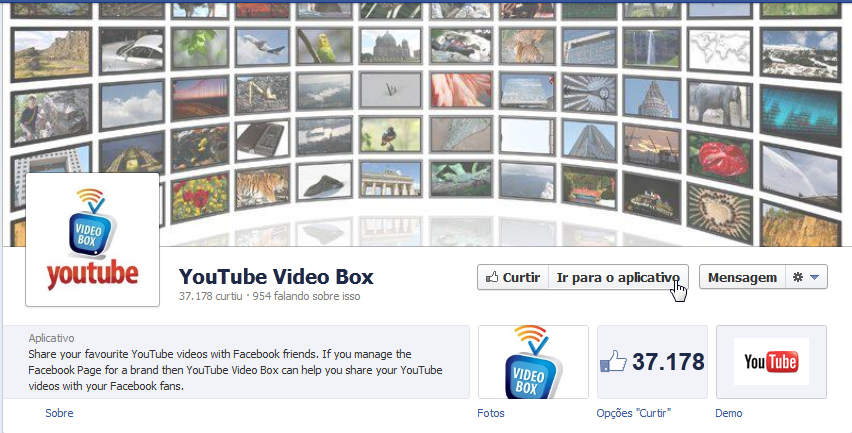Click the Curtir like button
Image resolution: width=852 pixels, height=433 pixels.
(x=512, y=277)
